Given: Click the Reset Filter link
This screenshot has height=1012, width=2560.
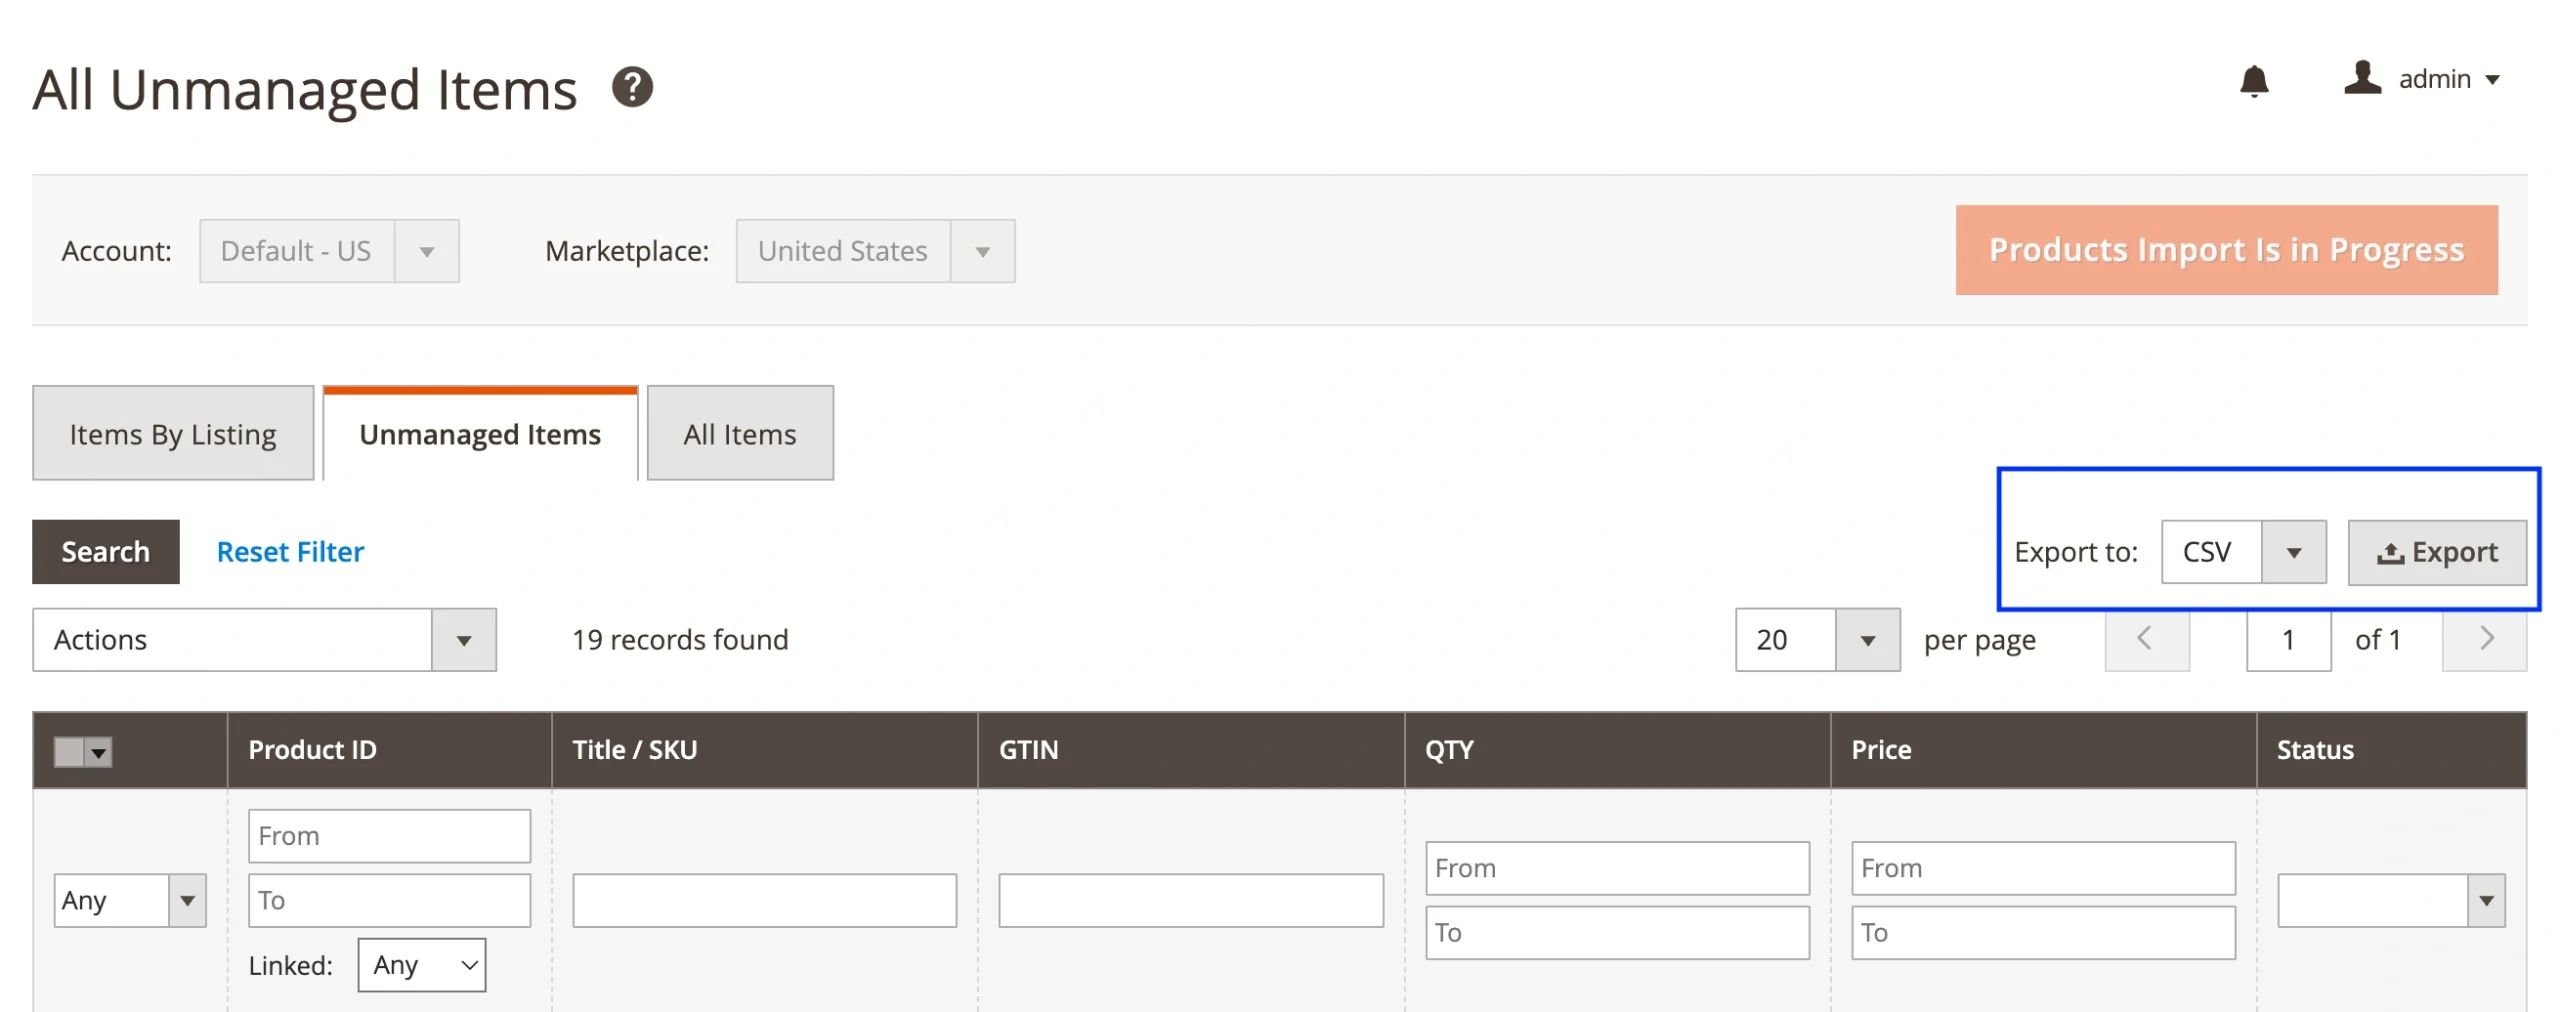Looking at the screenshot, I should point(290,552).
